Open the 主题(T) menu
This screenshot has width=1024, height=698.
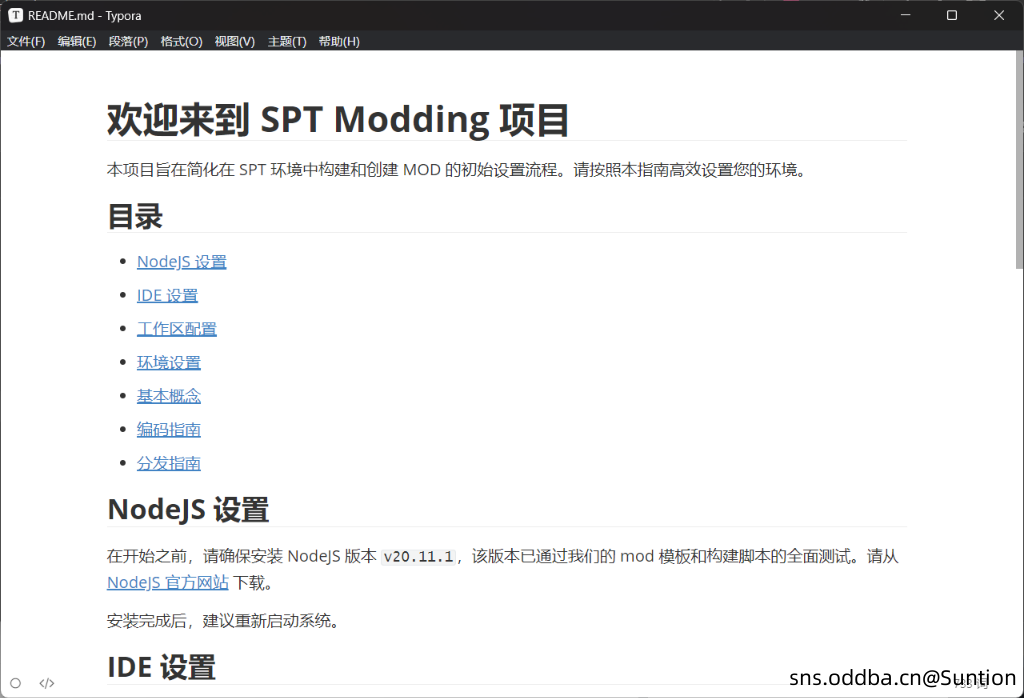(x=287, y=41)
